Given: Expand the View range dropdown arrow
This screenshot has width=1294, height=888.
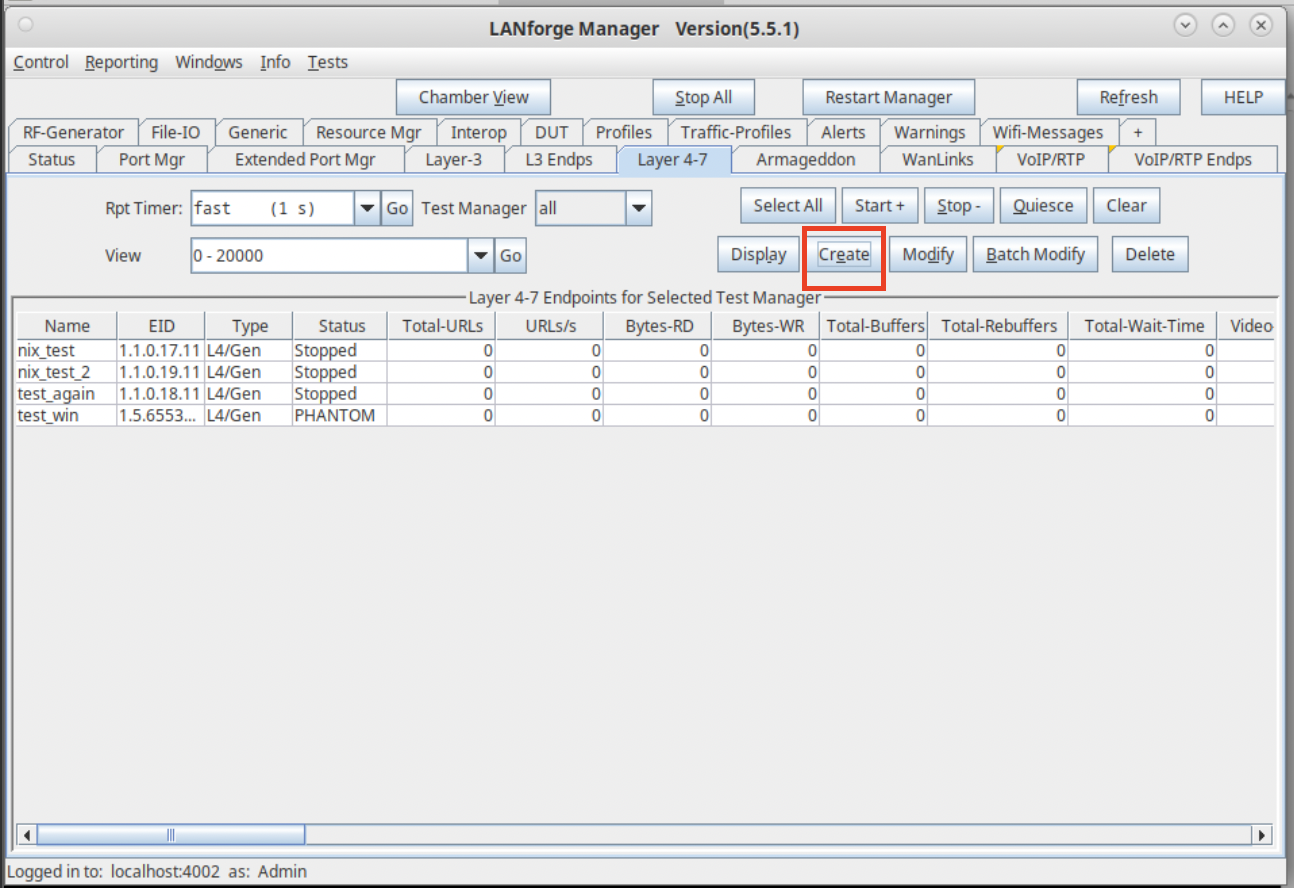Looking at the screenshot, I should click(481, 255).
